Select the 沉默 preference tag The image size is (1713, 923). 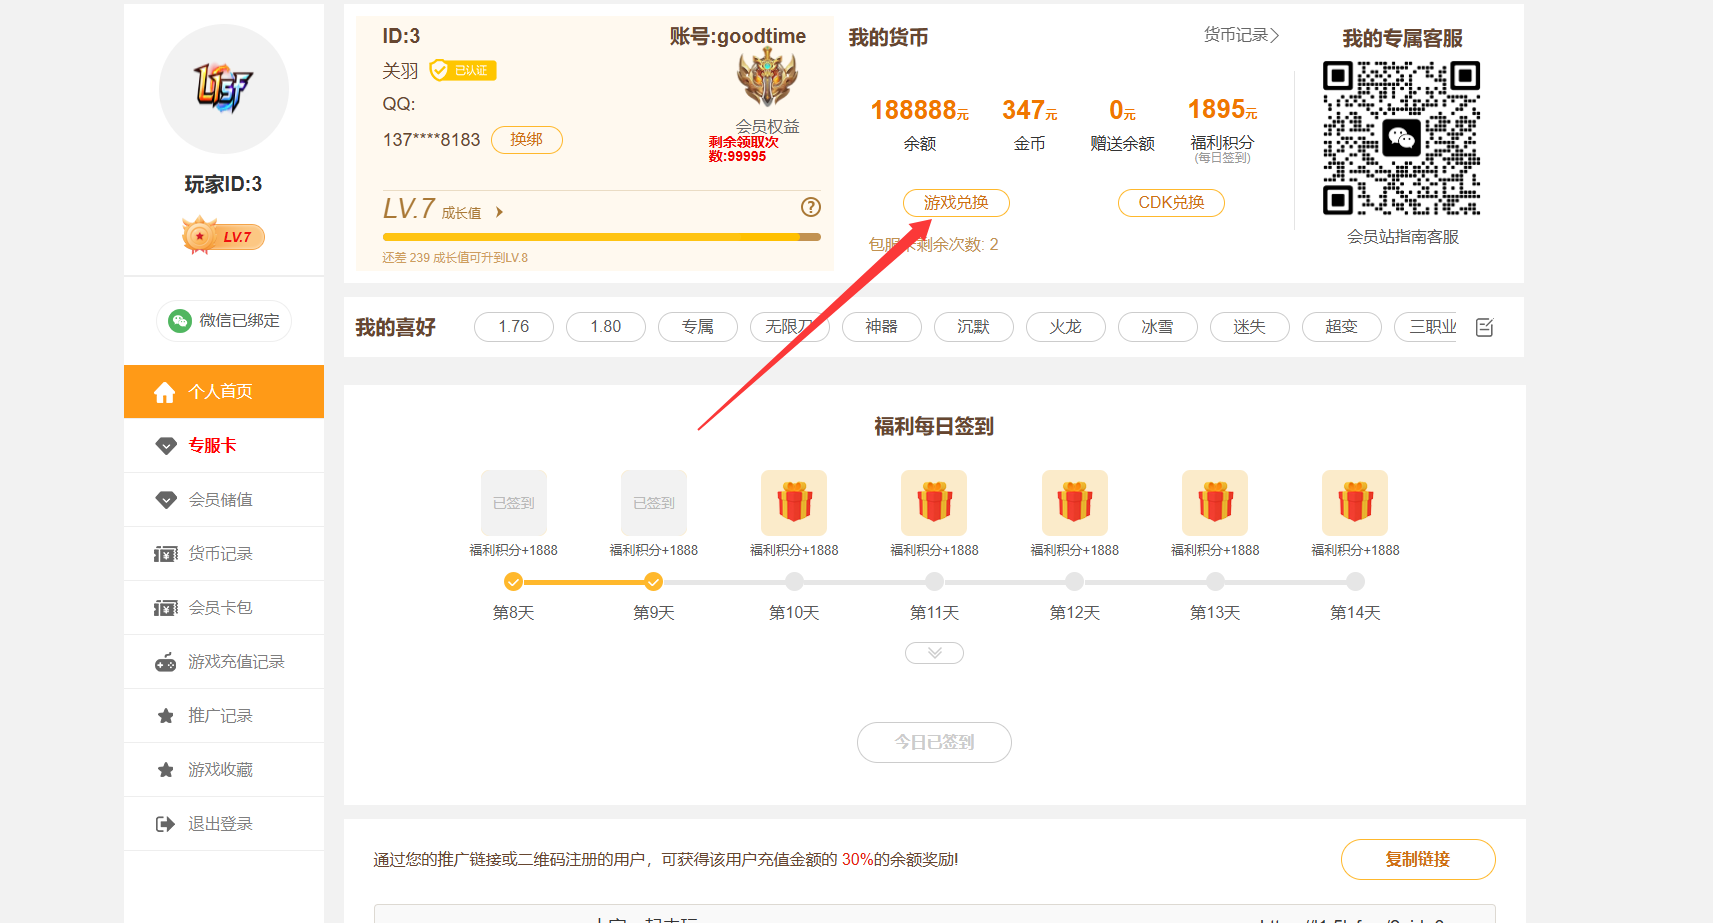974,327
